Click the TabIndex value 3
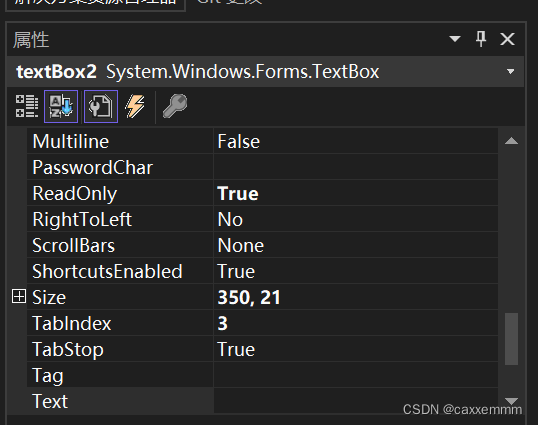Viewport: 538px width, 425px height. tap(222, 323)
